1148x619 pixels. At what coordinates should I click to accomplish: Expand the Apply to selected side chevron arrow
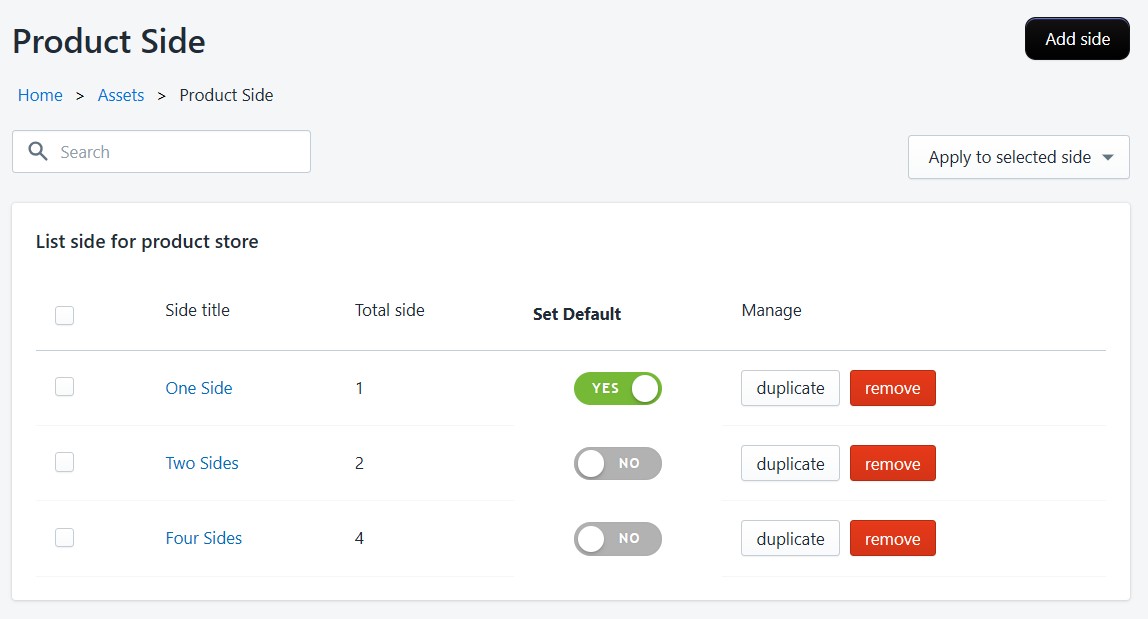[1108, 157]
